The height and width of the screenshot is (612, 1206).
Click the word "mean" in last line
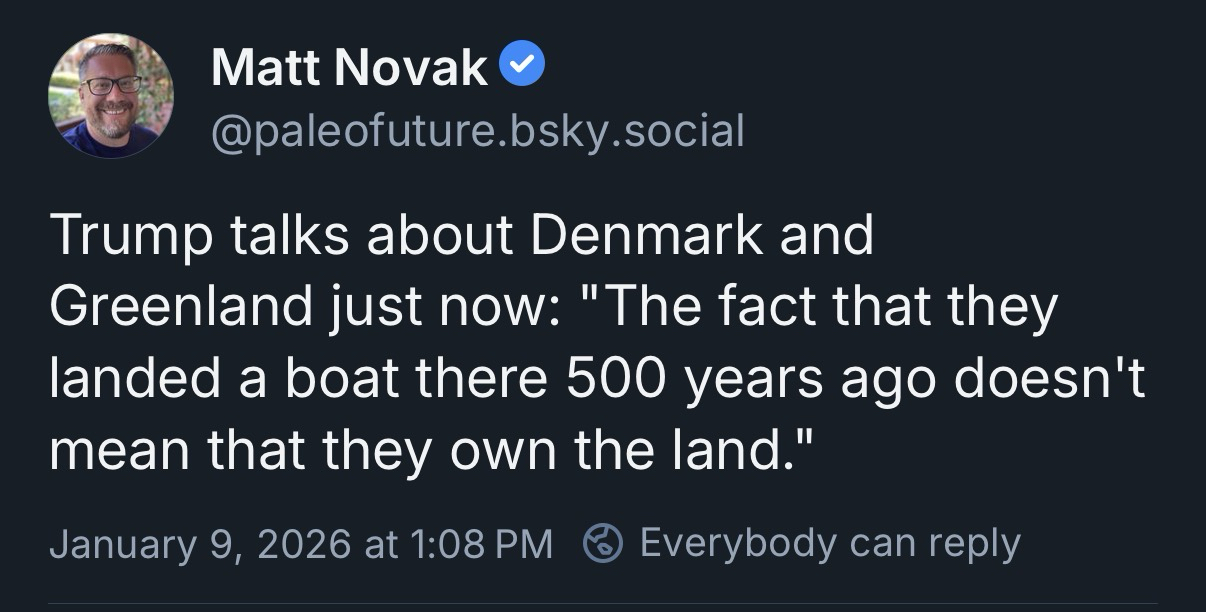pos(113,452)
